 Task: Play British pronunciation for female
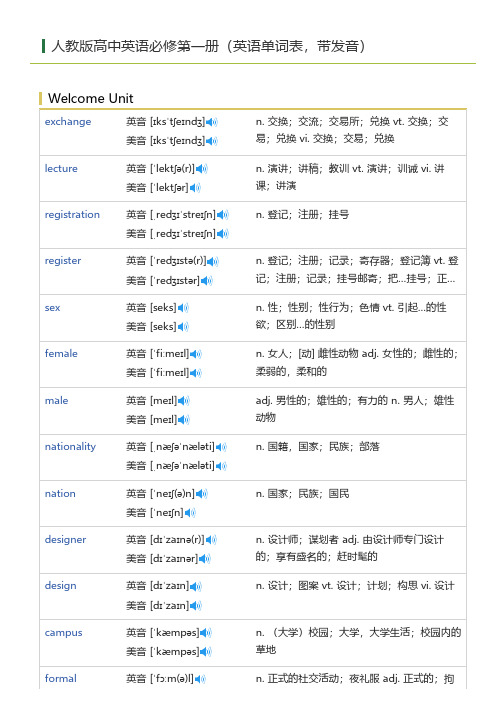(x=196, y=354)
